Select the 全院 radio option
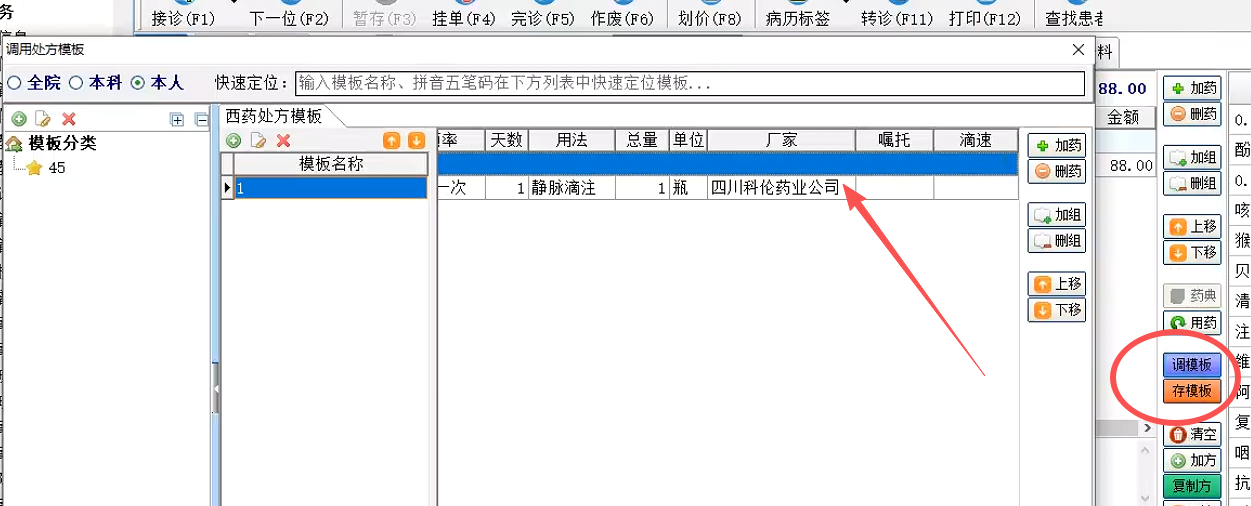Screen dimensions: 1251x506 click(x=15, y=83)
